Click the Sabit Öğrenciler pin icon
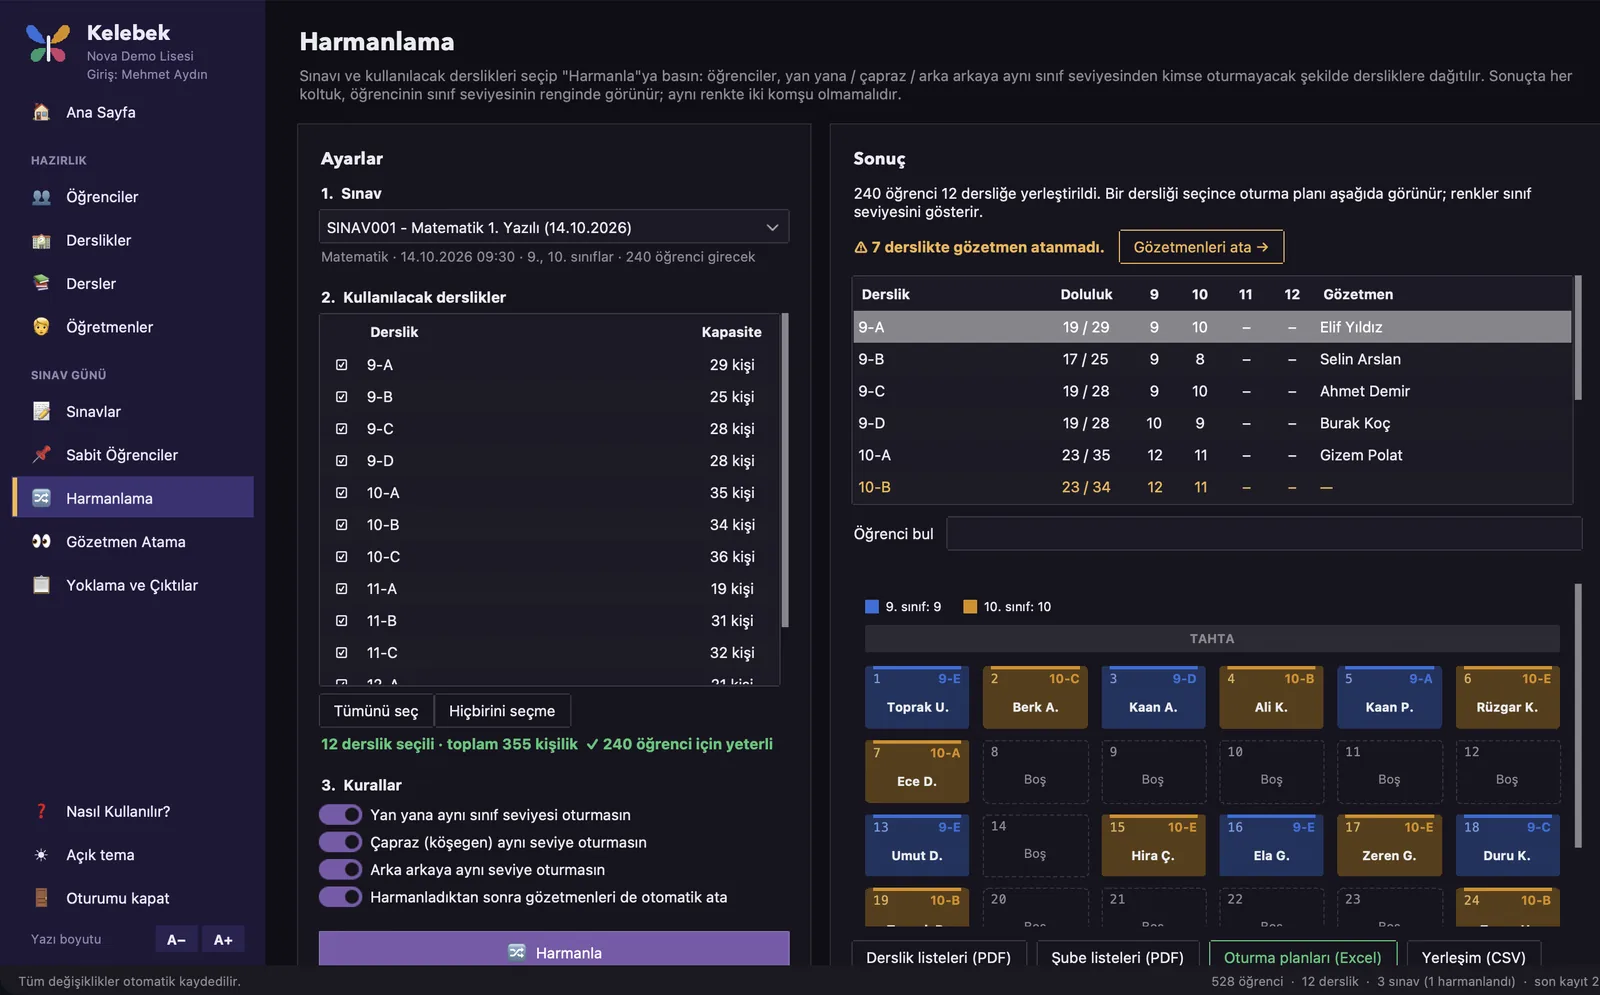This screenshot has width=1600, height=995. coord(41,455)
